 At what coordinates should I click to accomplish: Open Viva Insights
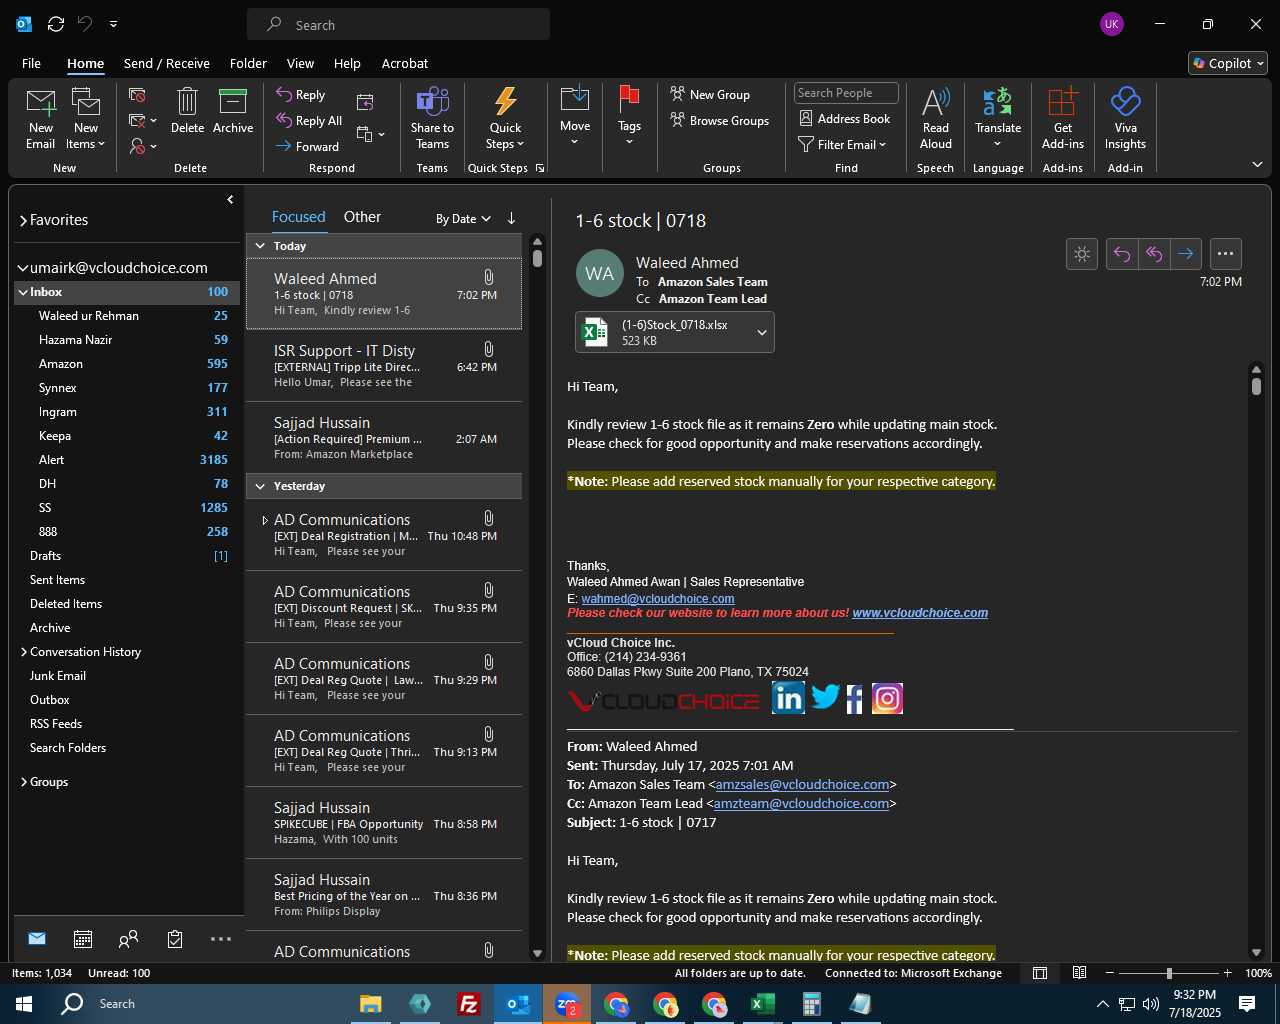tap(1125, 119)
